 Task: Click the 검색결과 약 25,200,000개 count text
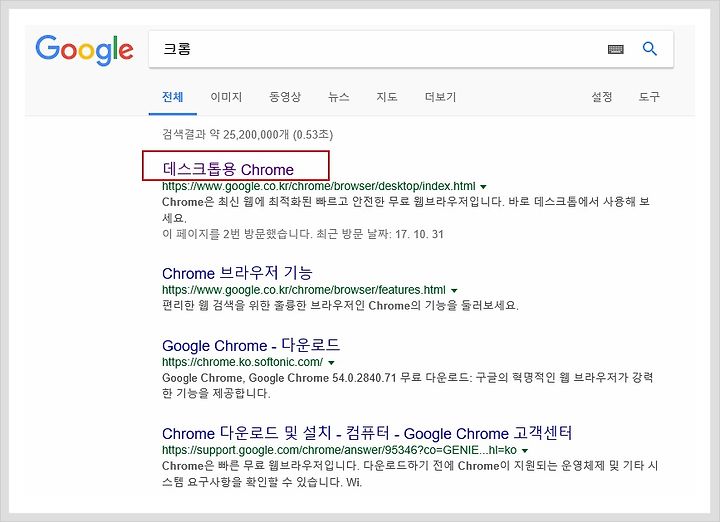tap(248, 135)
